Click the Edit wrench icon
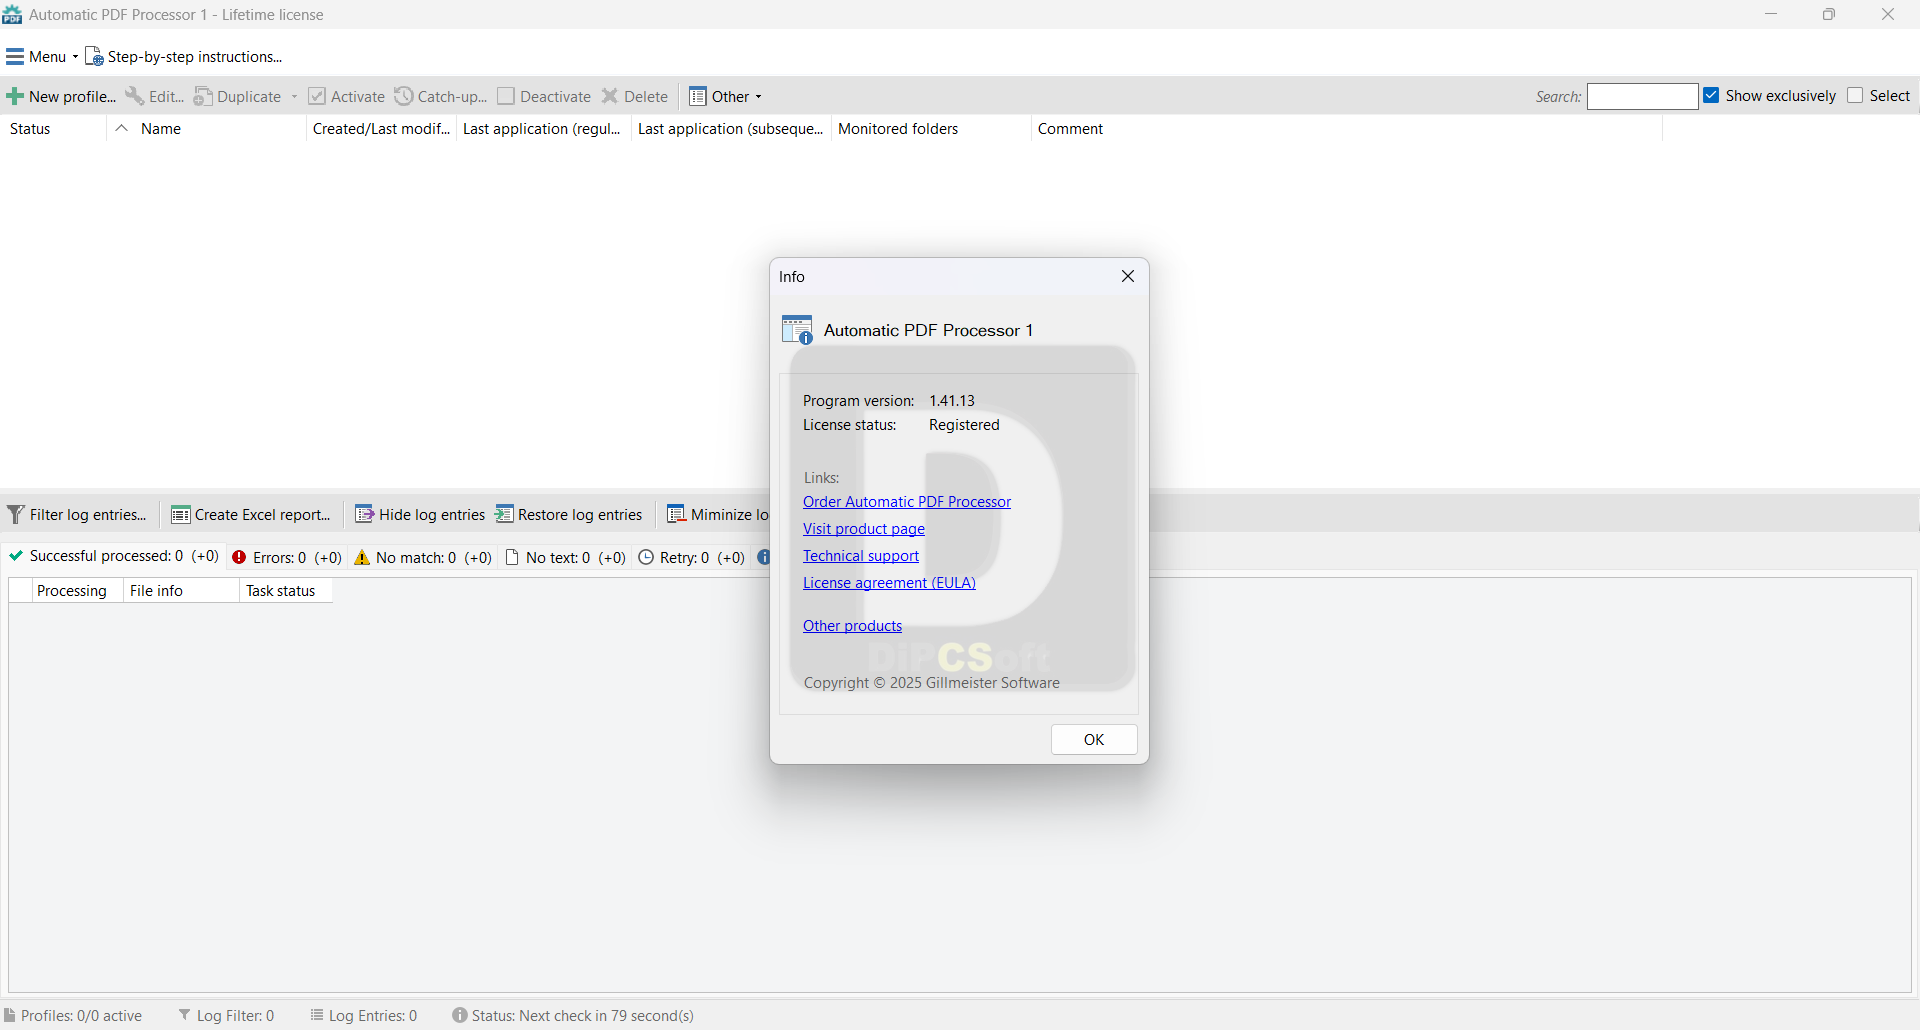The height and width of the screenshot is (1030, 1920). point(134,96)
